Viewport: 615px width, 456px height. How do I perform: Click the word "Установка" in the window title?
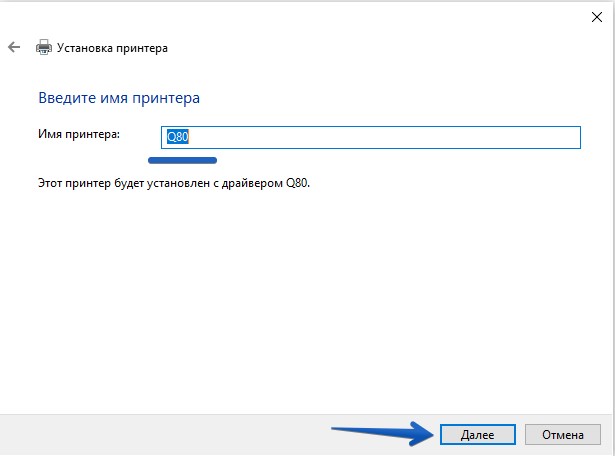[x=85, y=47]
